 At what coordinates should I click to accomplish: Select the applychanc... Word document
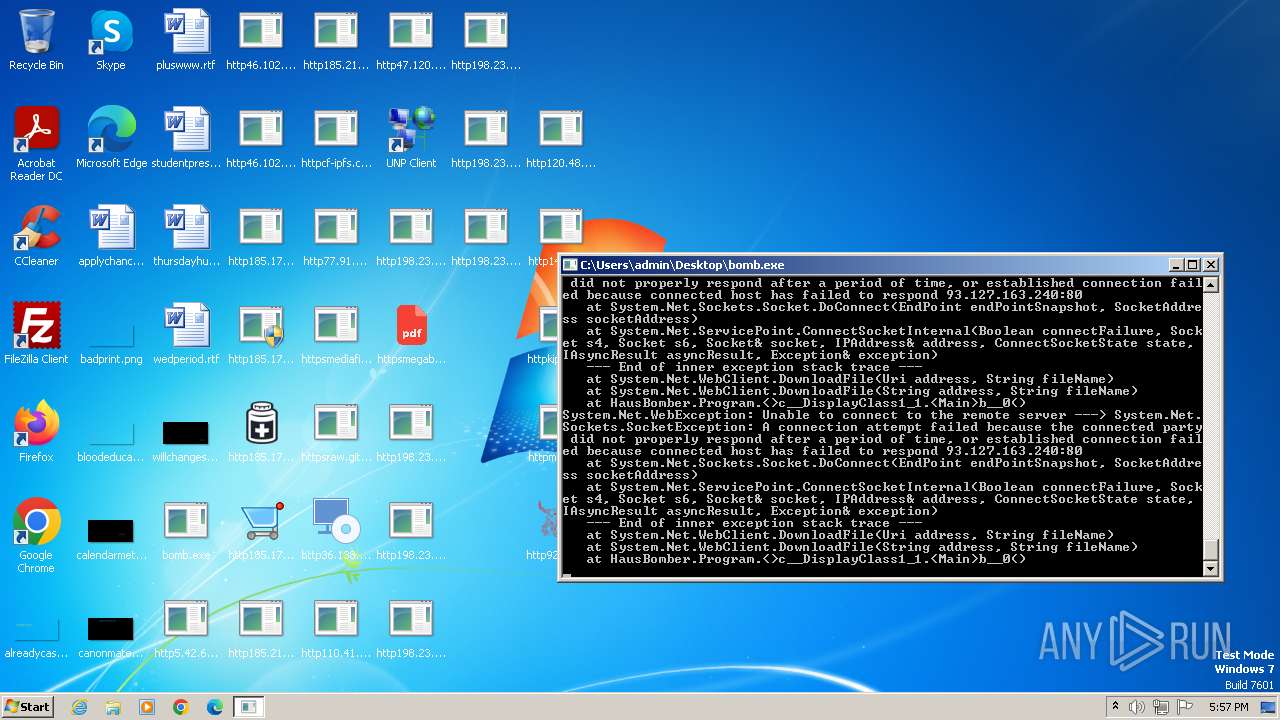(111, 236)
